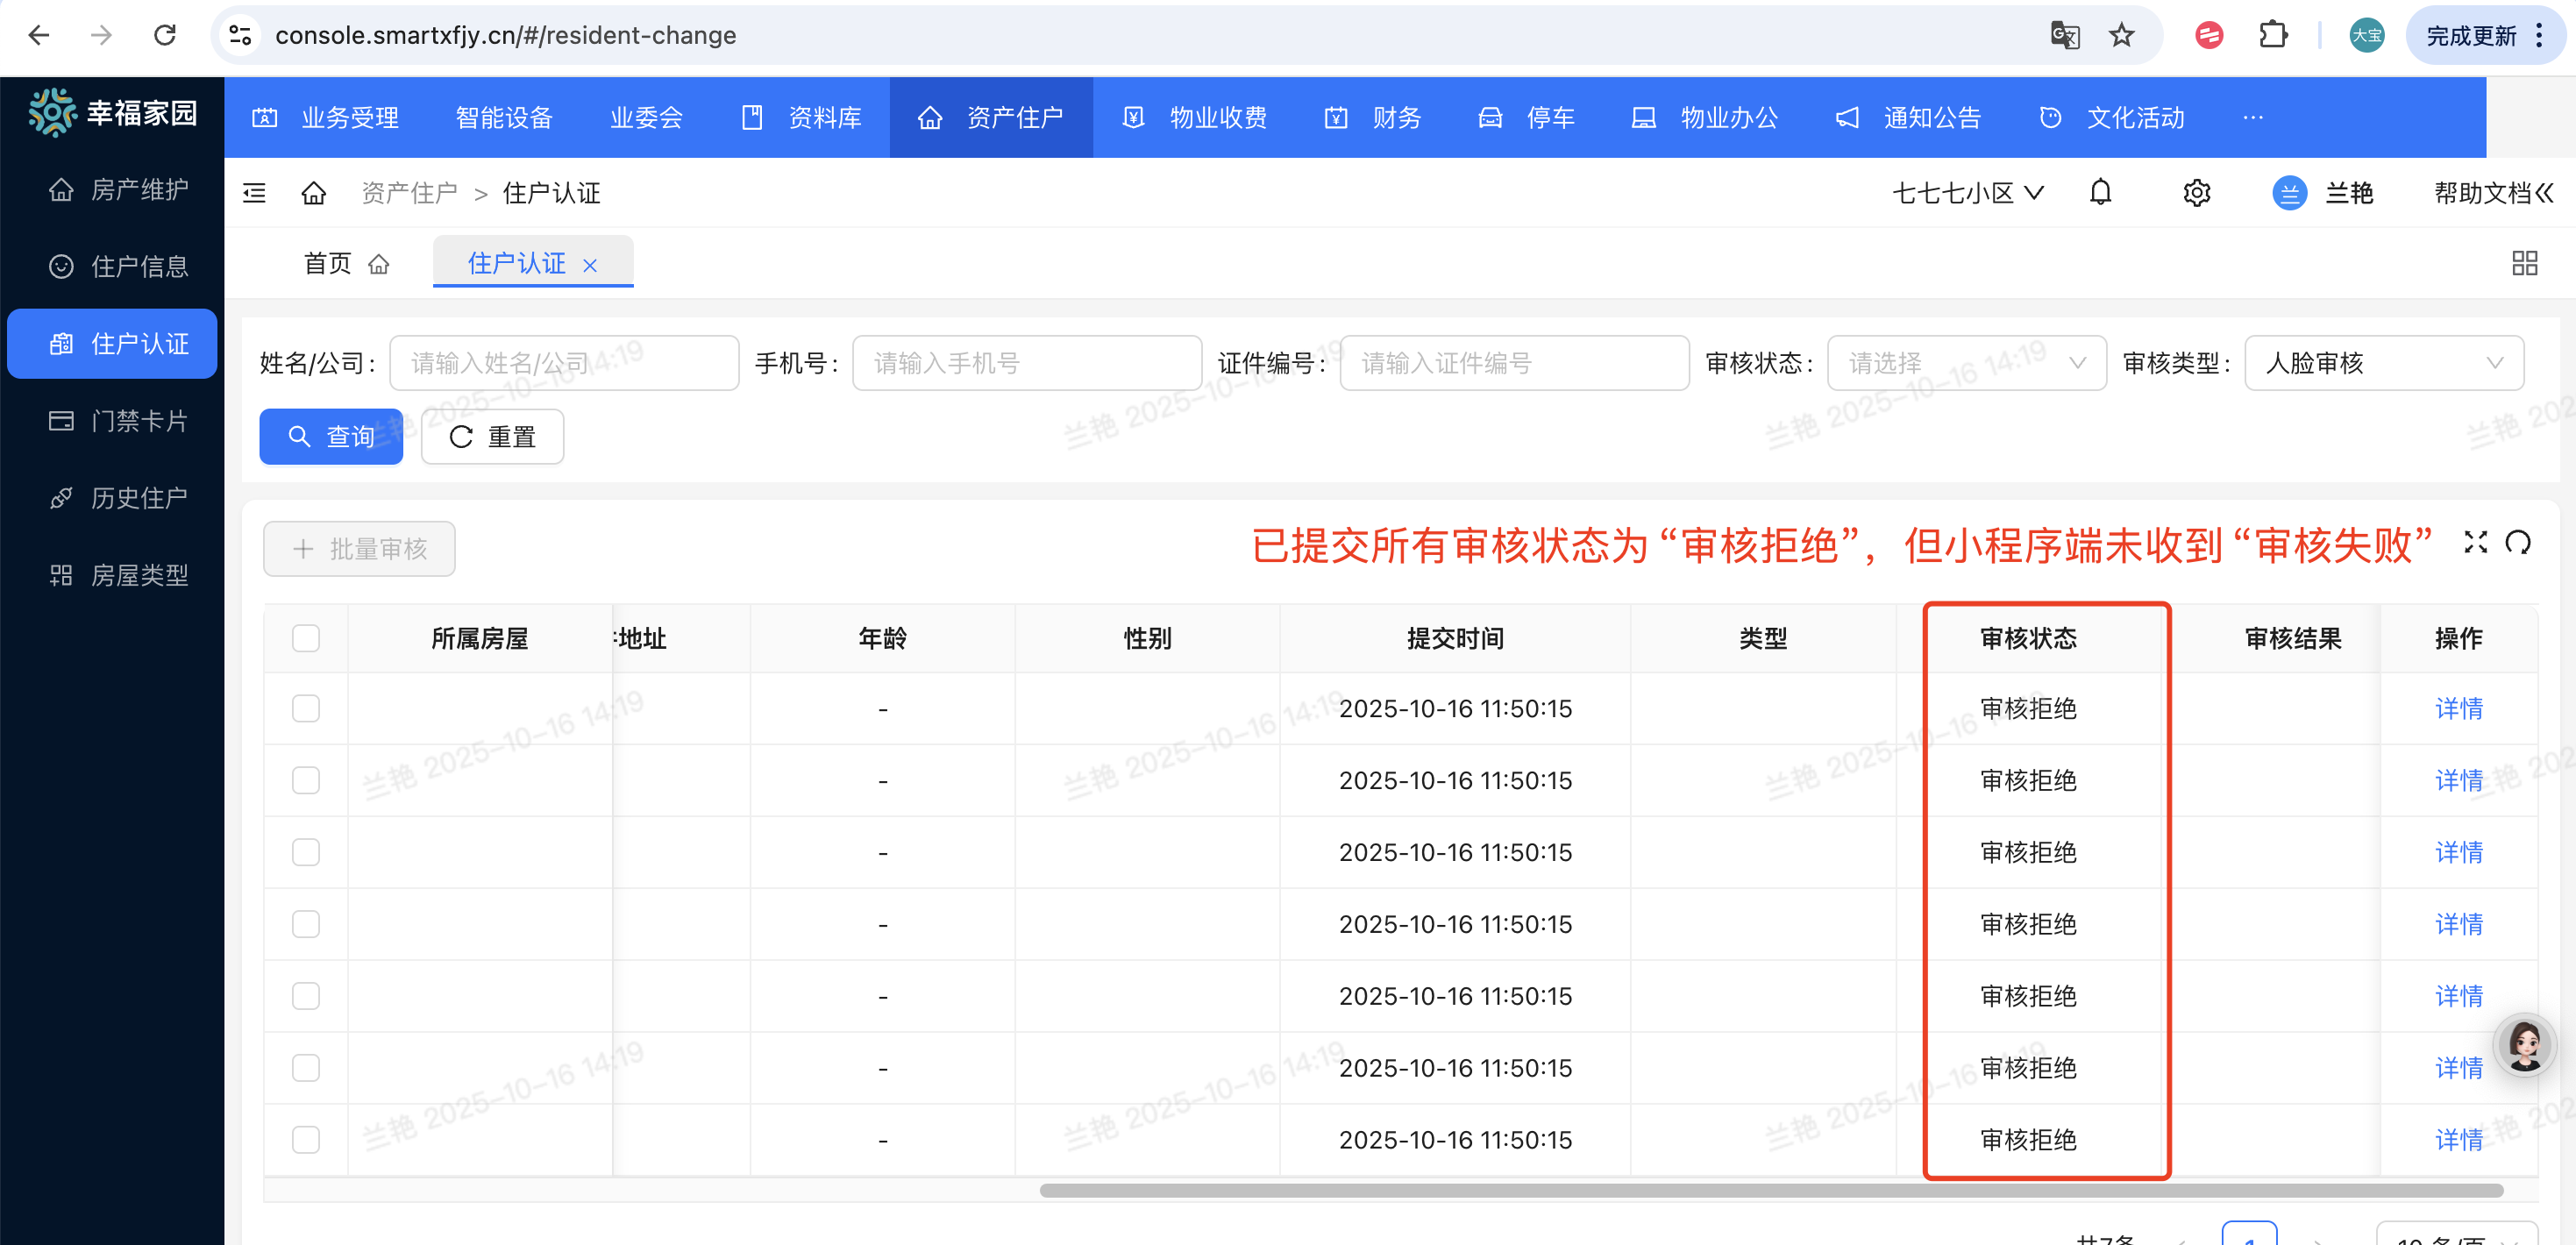Image resolution: width=2576 pixels, height=1245 pixels.
Task: Open 历史住户 in the sidebar
Action: point(112,498)
